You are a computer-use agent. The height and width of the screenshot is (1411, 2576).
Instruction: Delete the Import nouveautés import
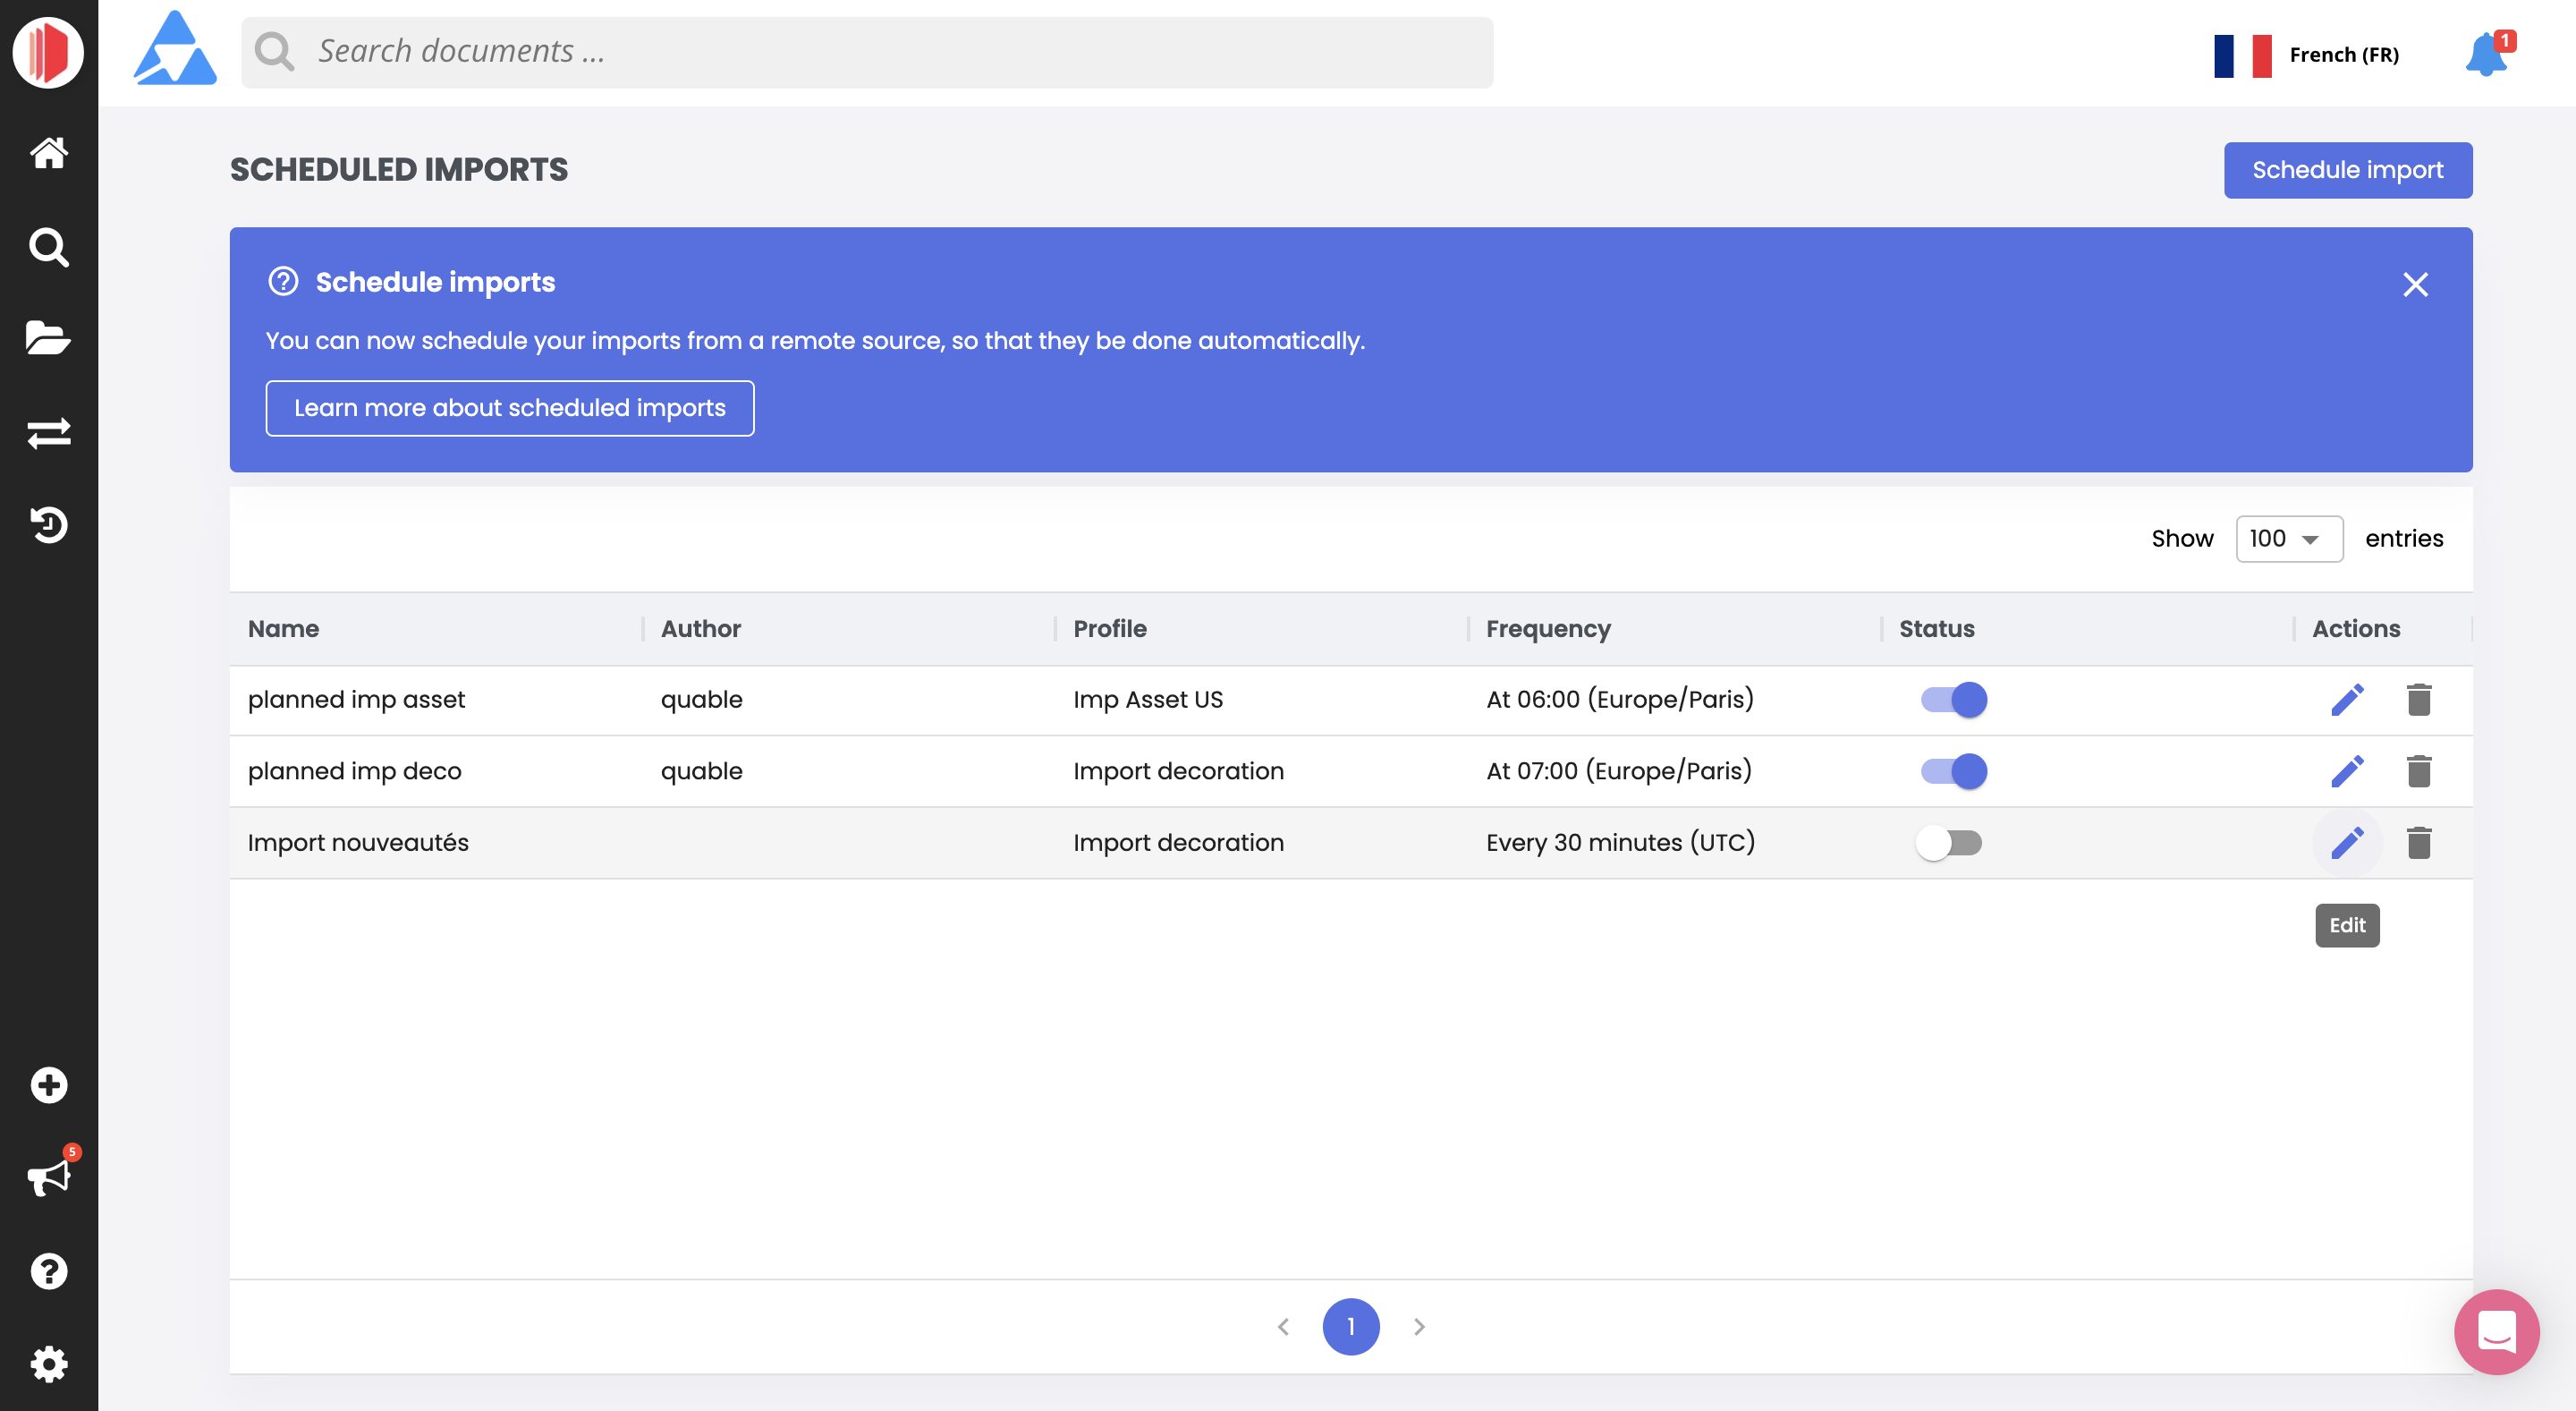2419,843
